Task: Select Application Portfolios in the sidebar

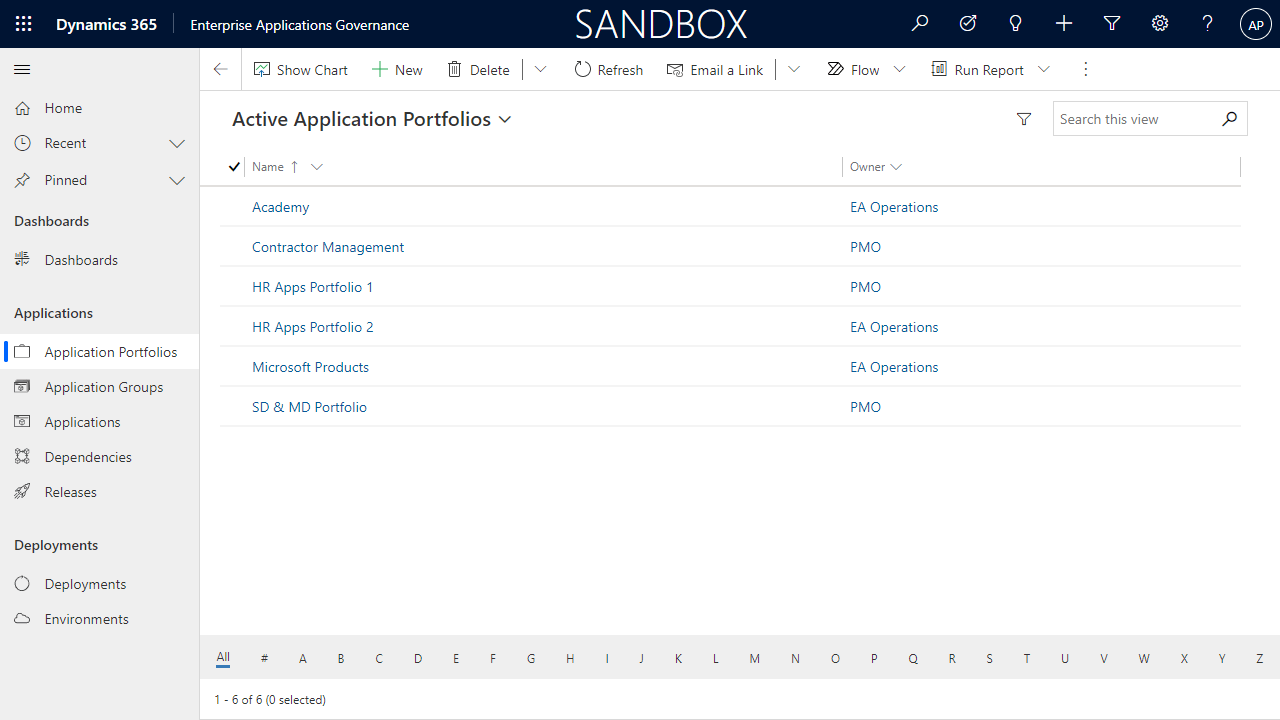Action: point(100,352)
